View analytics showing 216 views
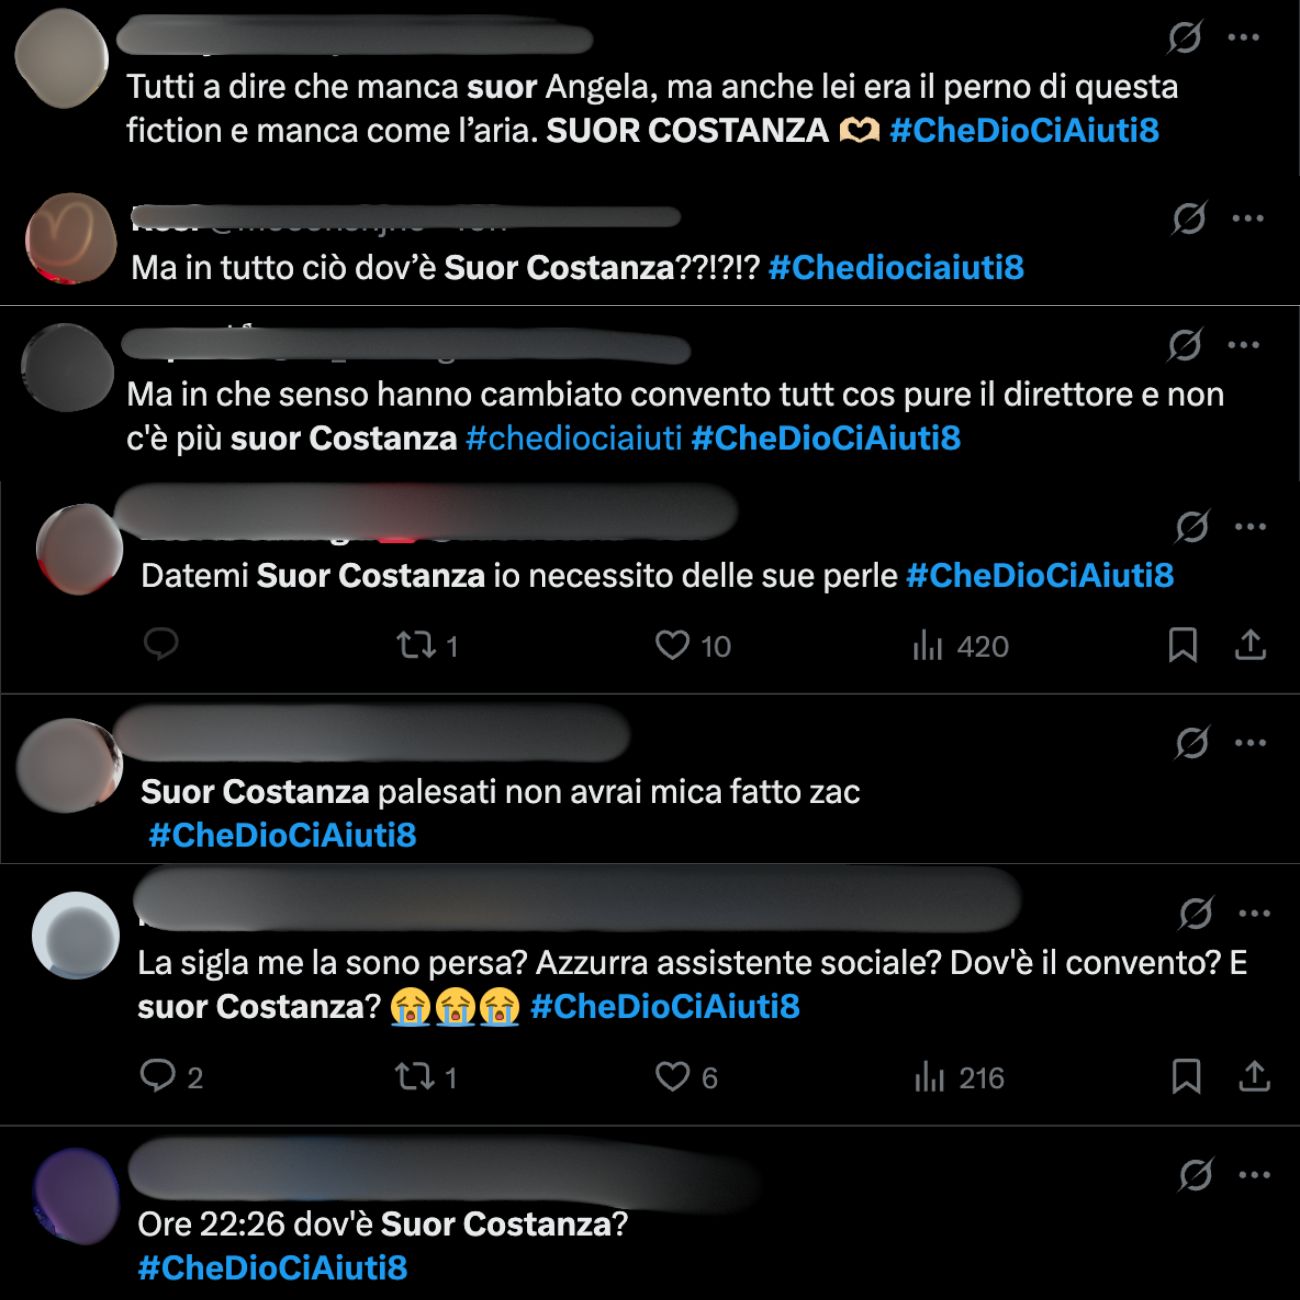Image resolution: width=1300 pixels, height=1300 pixels. [x=929, y=1078]
